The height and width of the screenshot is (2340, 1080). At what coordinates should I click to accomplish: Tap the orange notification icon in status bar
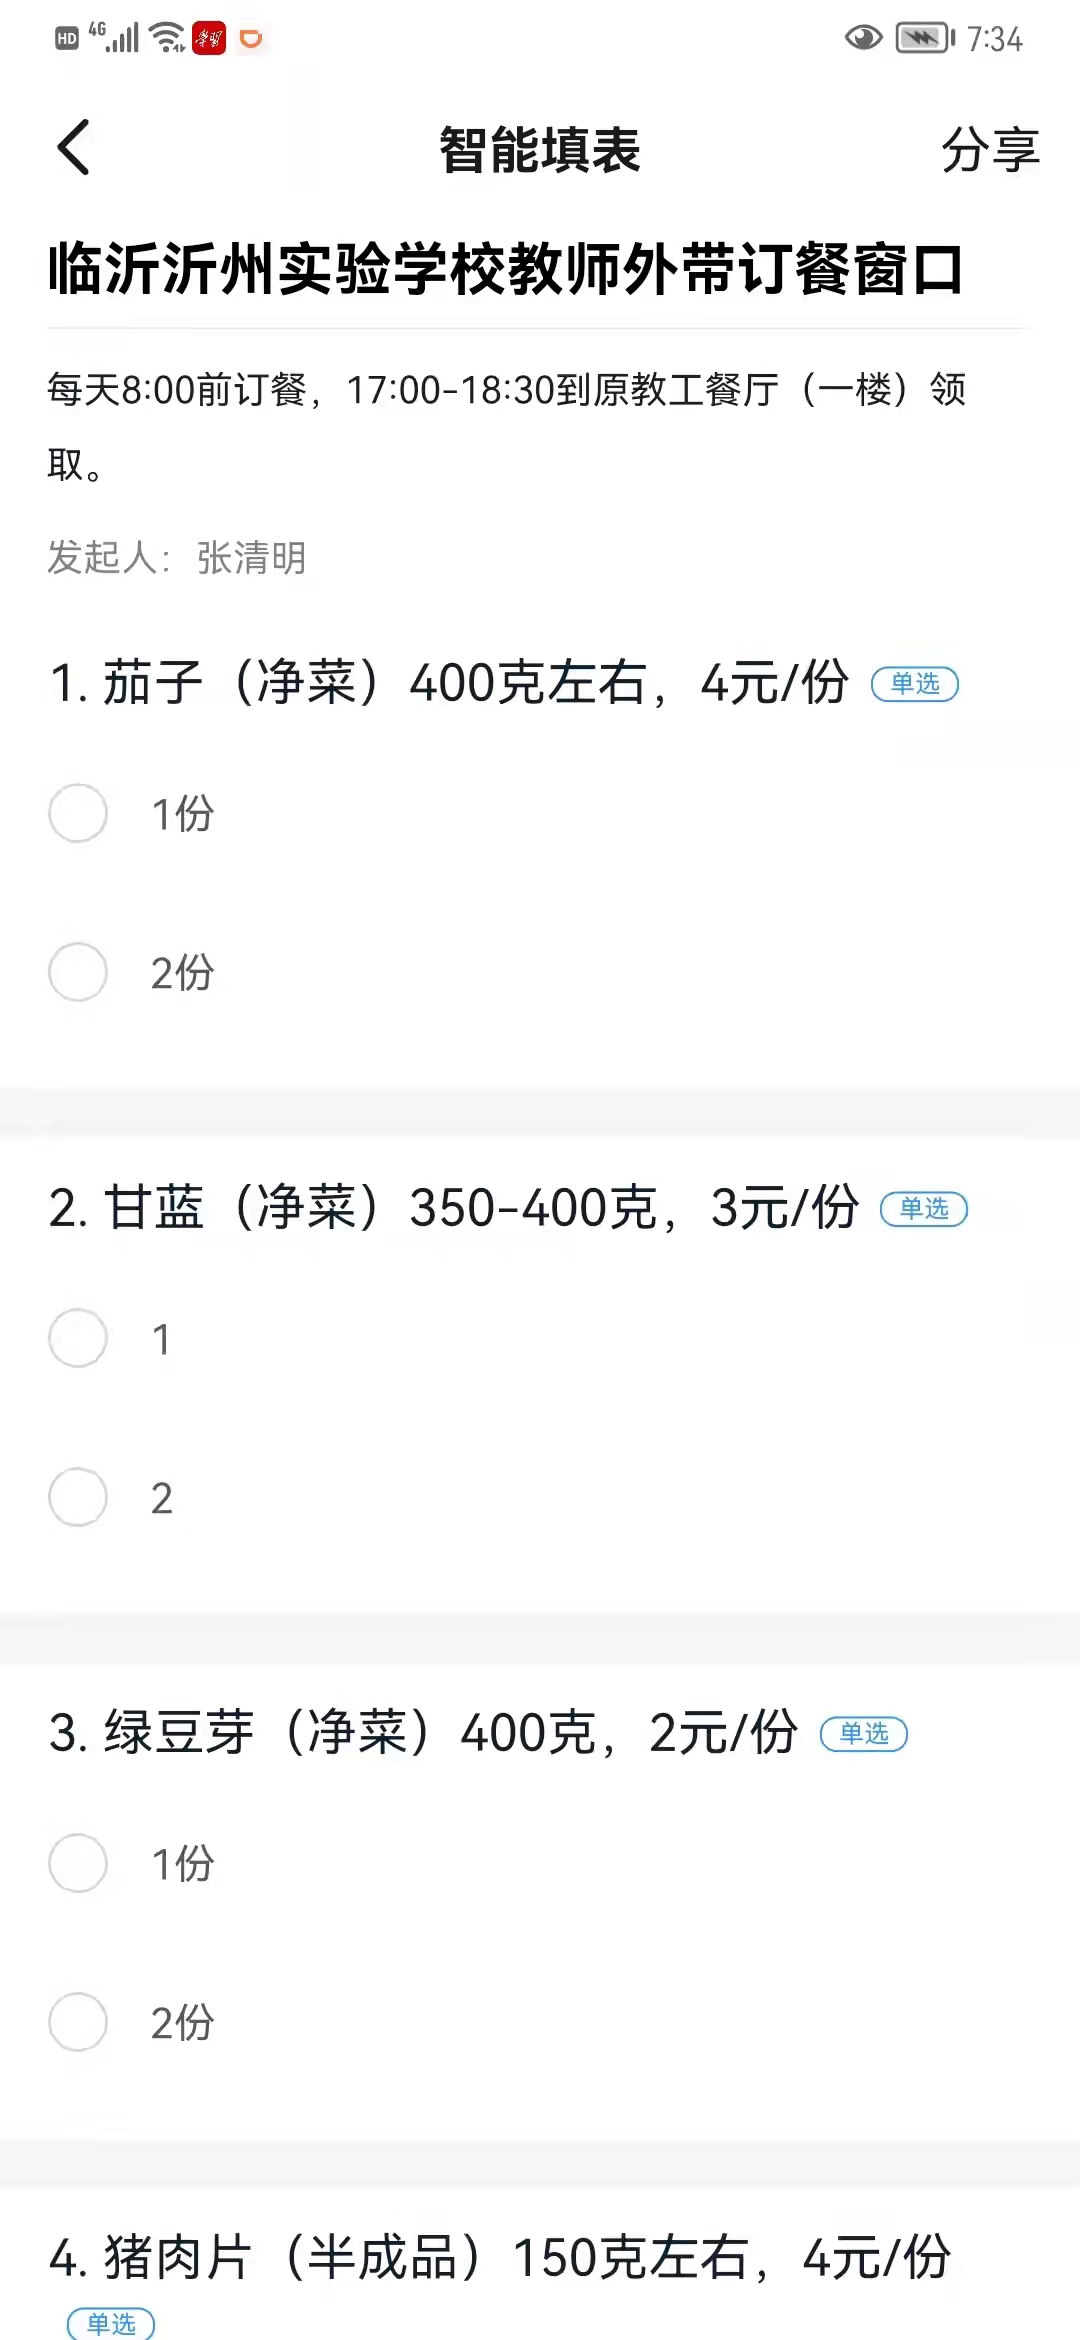pos(251,38)
